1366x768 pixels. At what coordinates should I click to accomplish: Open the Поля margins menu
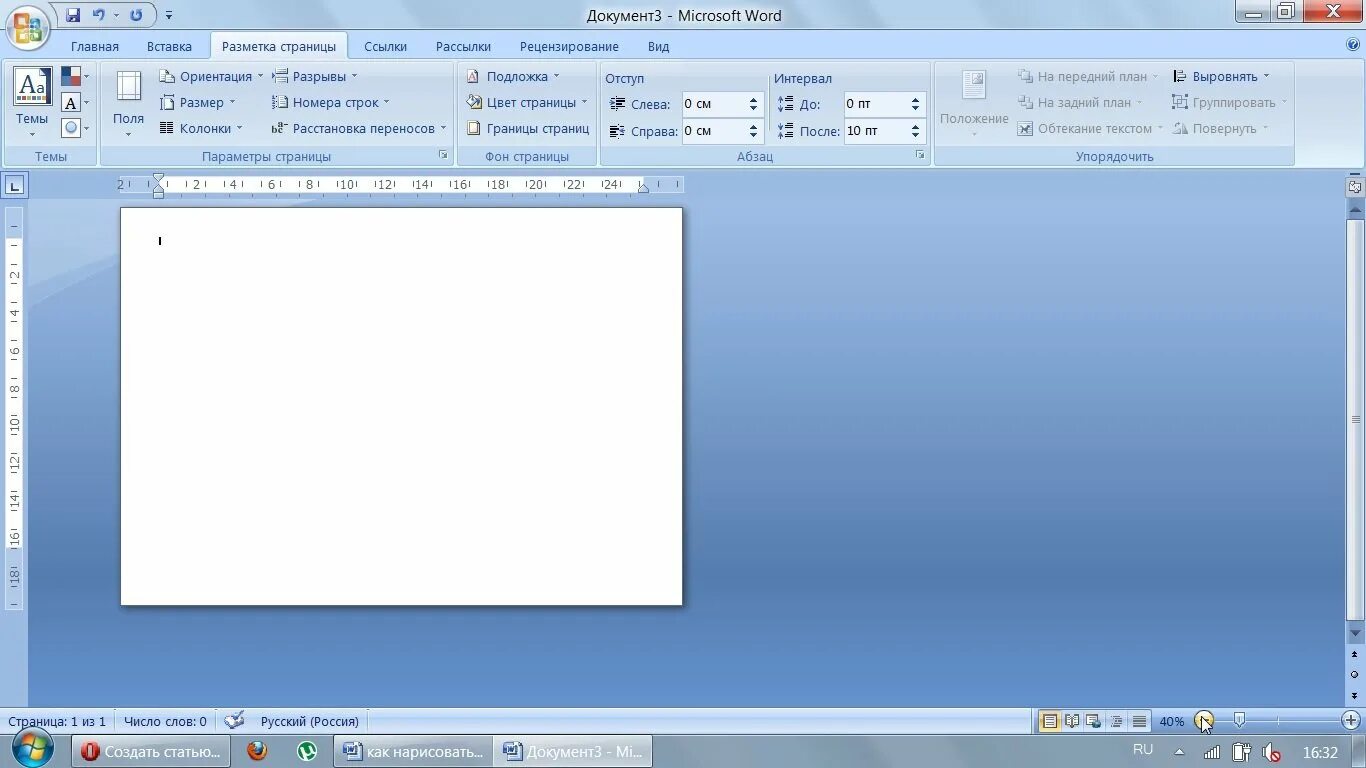[x=128, y=104]
